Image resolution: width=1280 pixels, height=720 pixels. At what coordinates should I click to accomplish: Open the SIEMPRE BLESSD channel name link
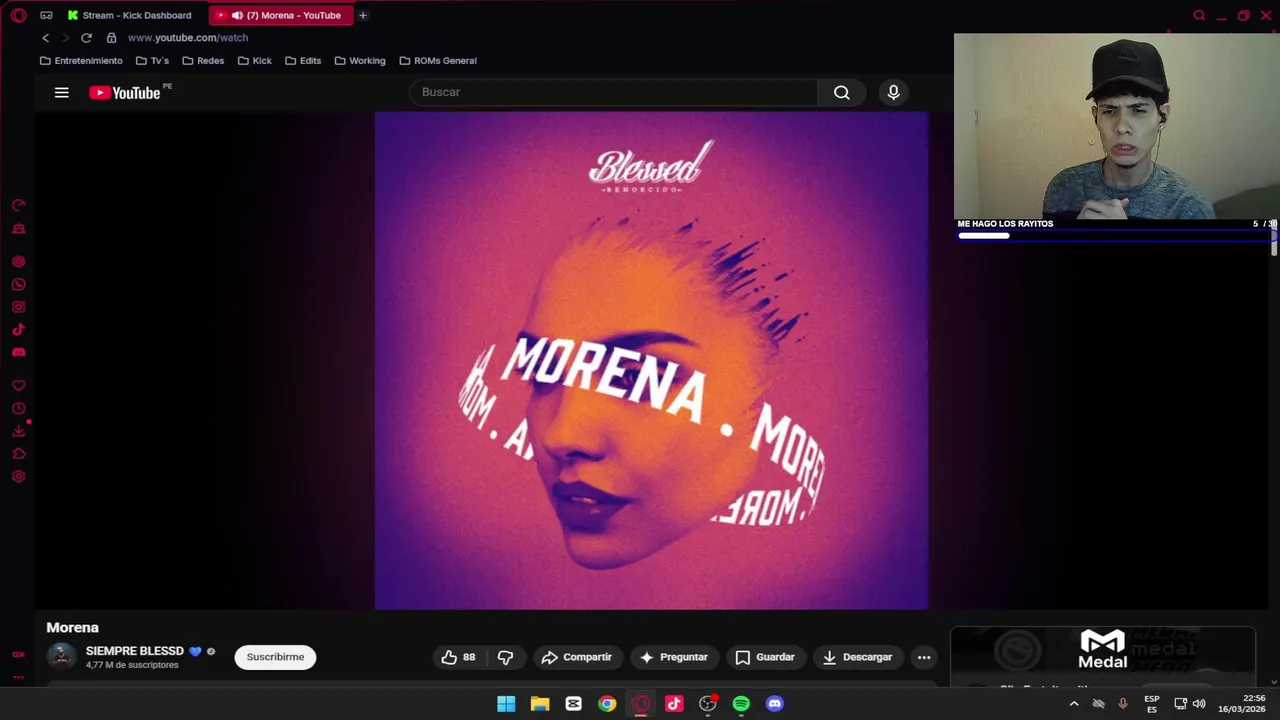[135, 651]
